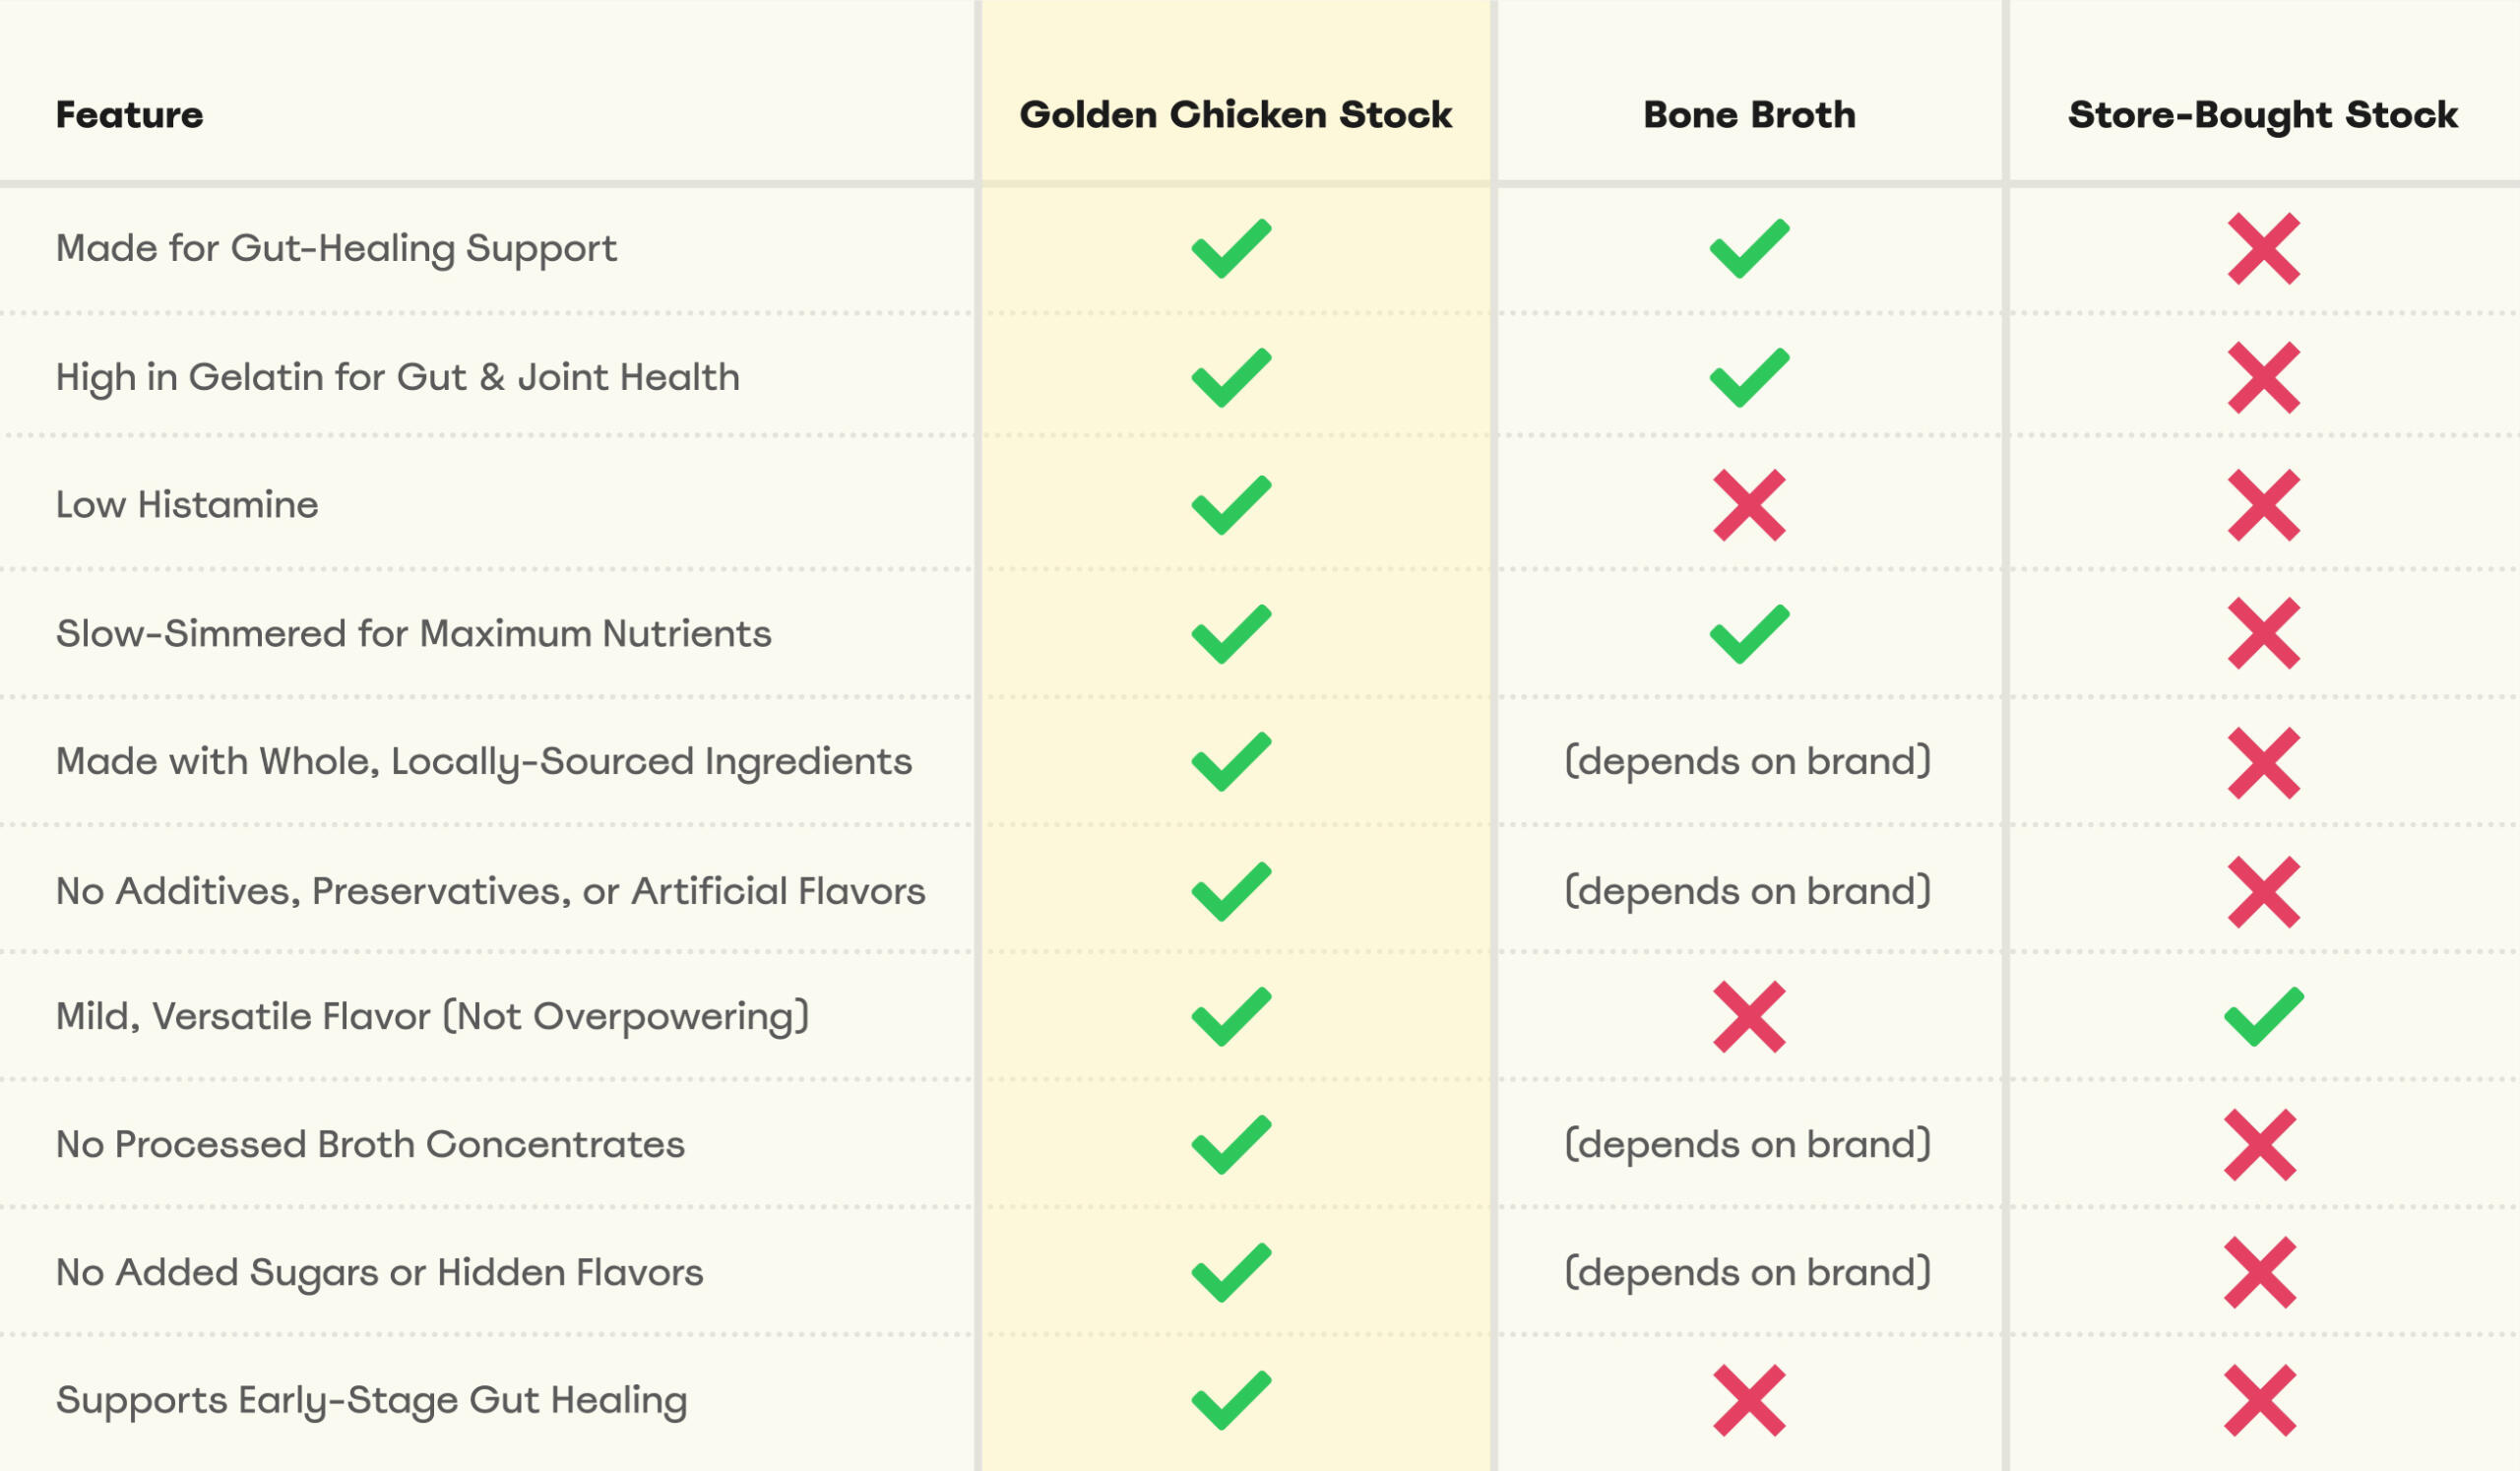Click the No Processed Broth Concentrates label
This screenshot has height=1471, width=2520.
click(x=370, y=1144)
